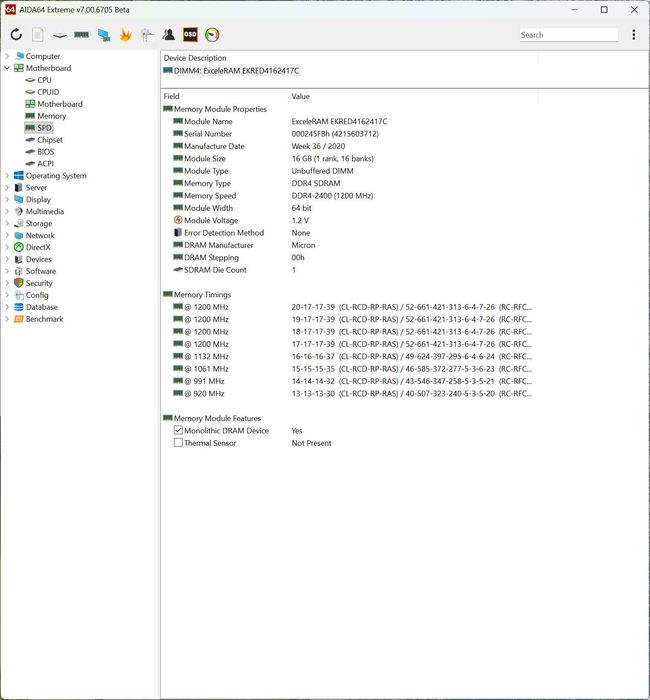Expand the Multimedia tree node
Screen dimensions: 650x700
[x=7, y=212]
